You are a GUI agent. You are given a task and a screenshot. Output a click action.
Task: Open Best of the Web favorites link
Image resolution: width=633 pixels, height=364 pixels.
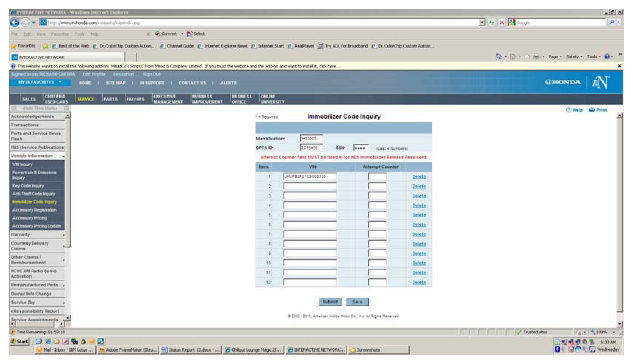71,46
